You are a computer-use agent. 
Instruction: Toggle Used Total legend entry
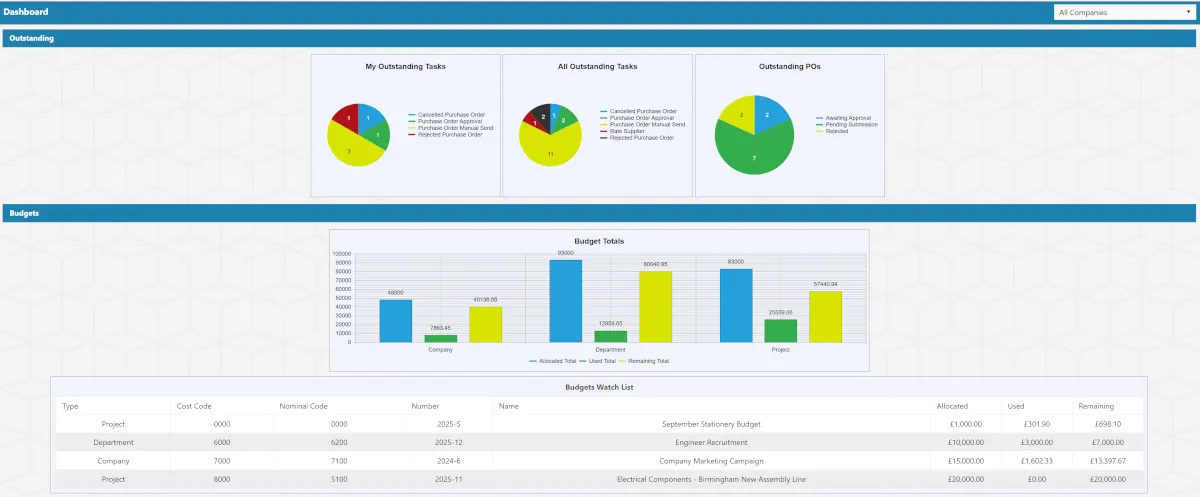pyautogui.click(x=596, y=361)
